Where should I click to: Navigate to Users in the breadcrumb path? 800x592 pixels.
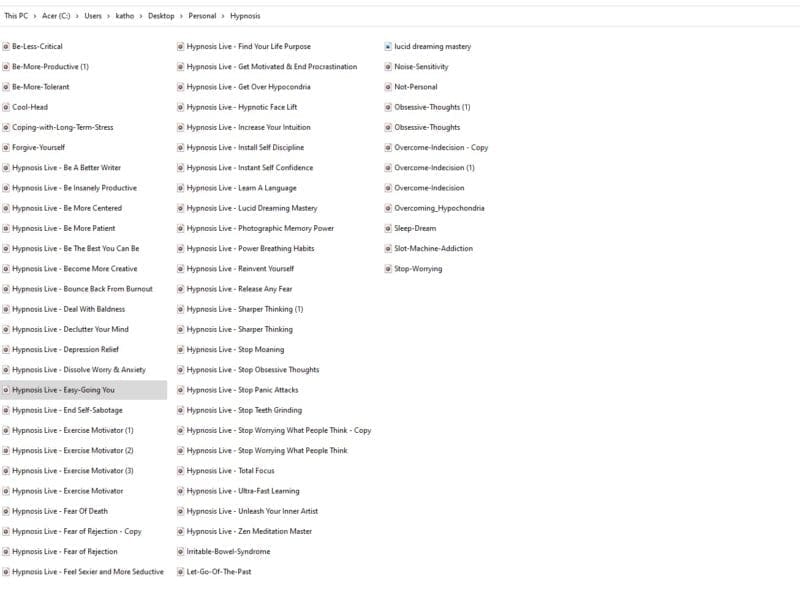click(93, 16)
